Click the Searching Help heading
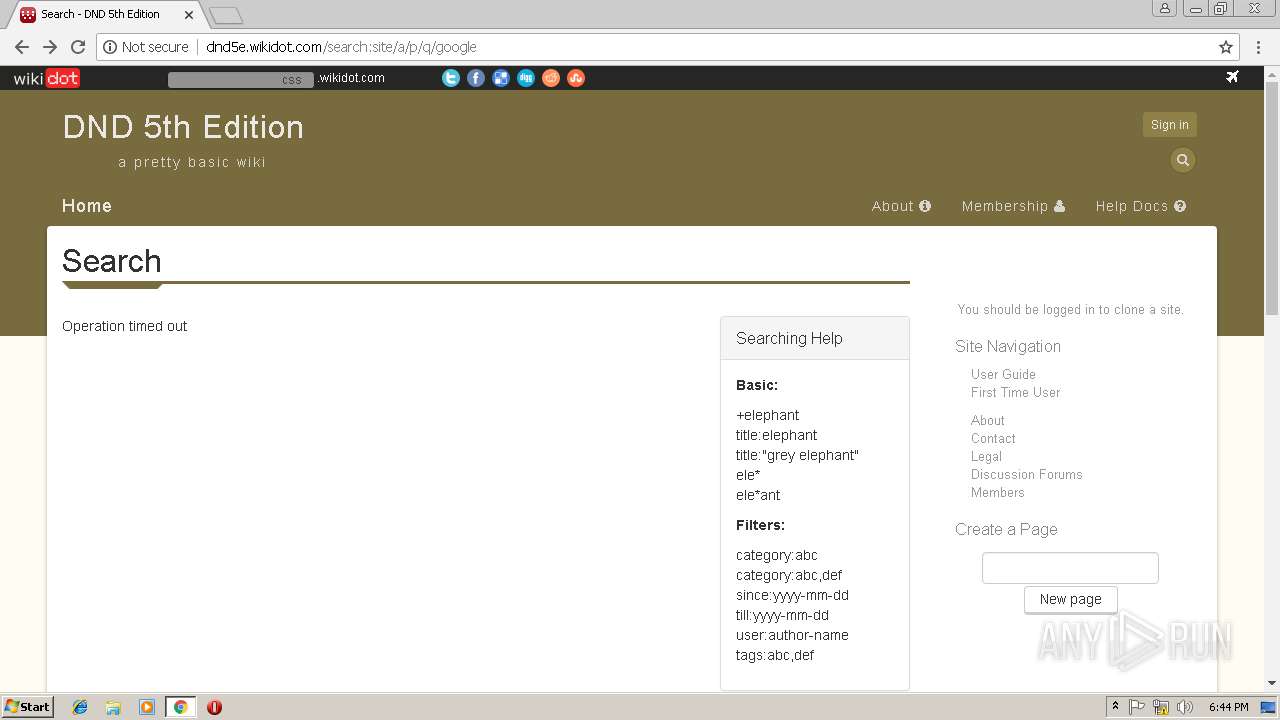1280x720 pixels. point(789,338)
